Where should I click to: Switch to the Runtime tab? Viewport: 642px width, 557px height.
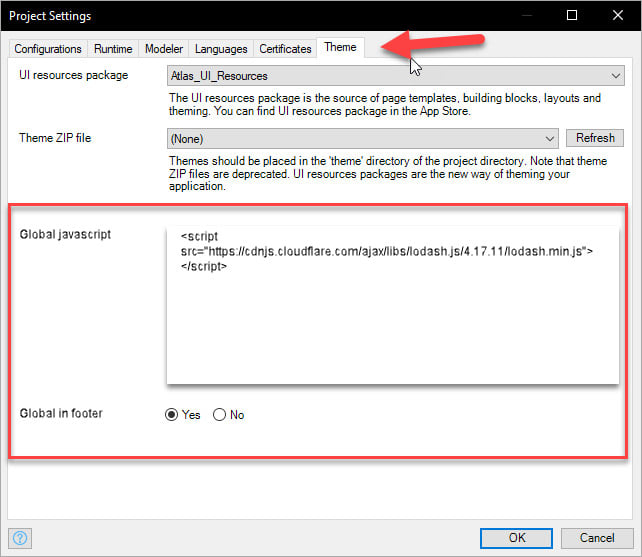click(x=113, y=49)
